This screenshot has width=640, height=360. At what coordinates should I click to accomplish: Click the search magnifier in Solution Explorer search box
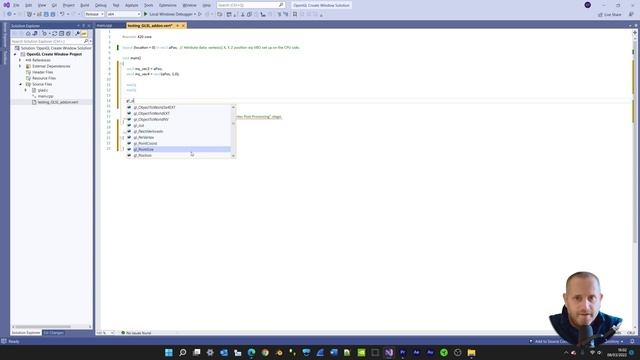[86, 41]
